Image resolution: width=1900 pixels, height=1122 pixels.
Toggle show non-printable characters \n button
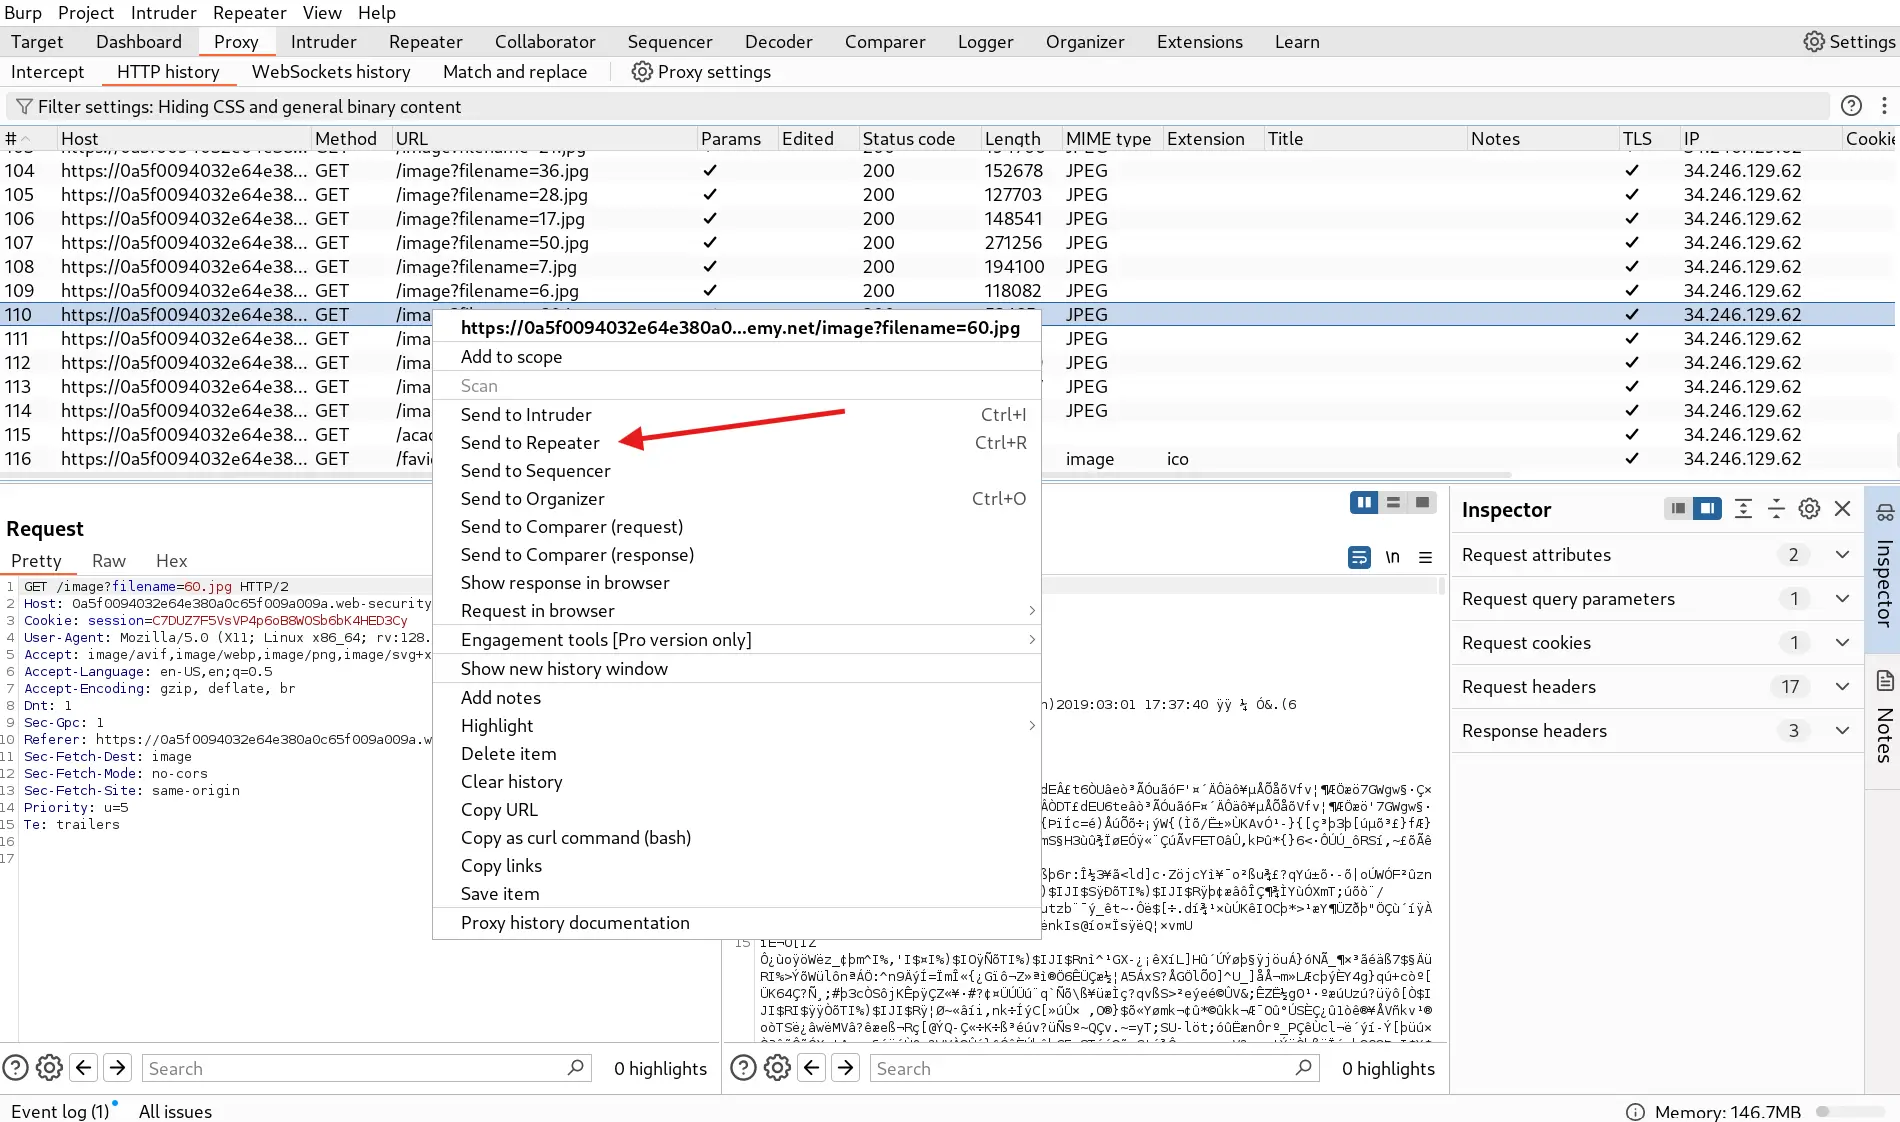[1392, 557]
